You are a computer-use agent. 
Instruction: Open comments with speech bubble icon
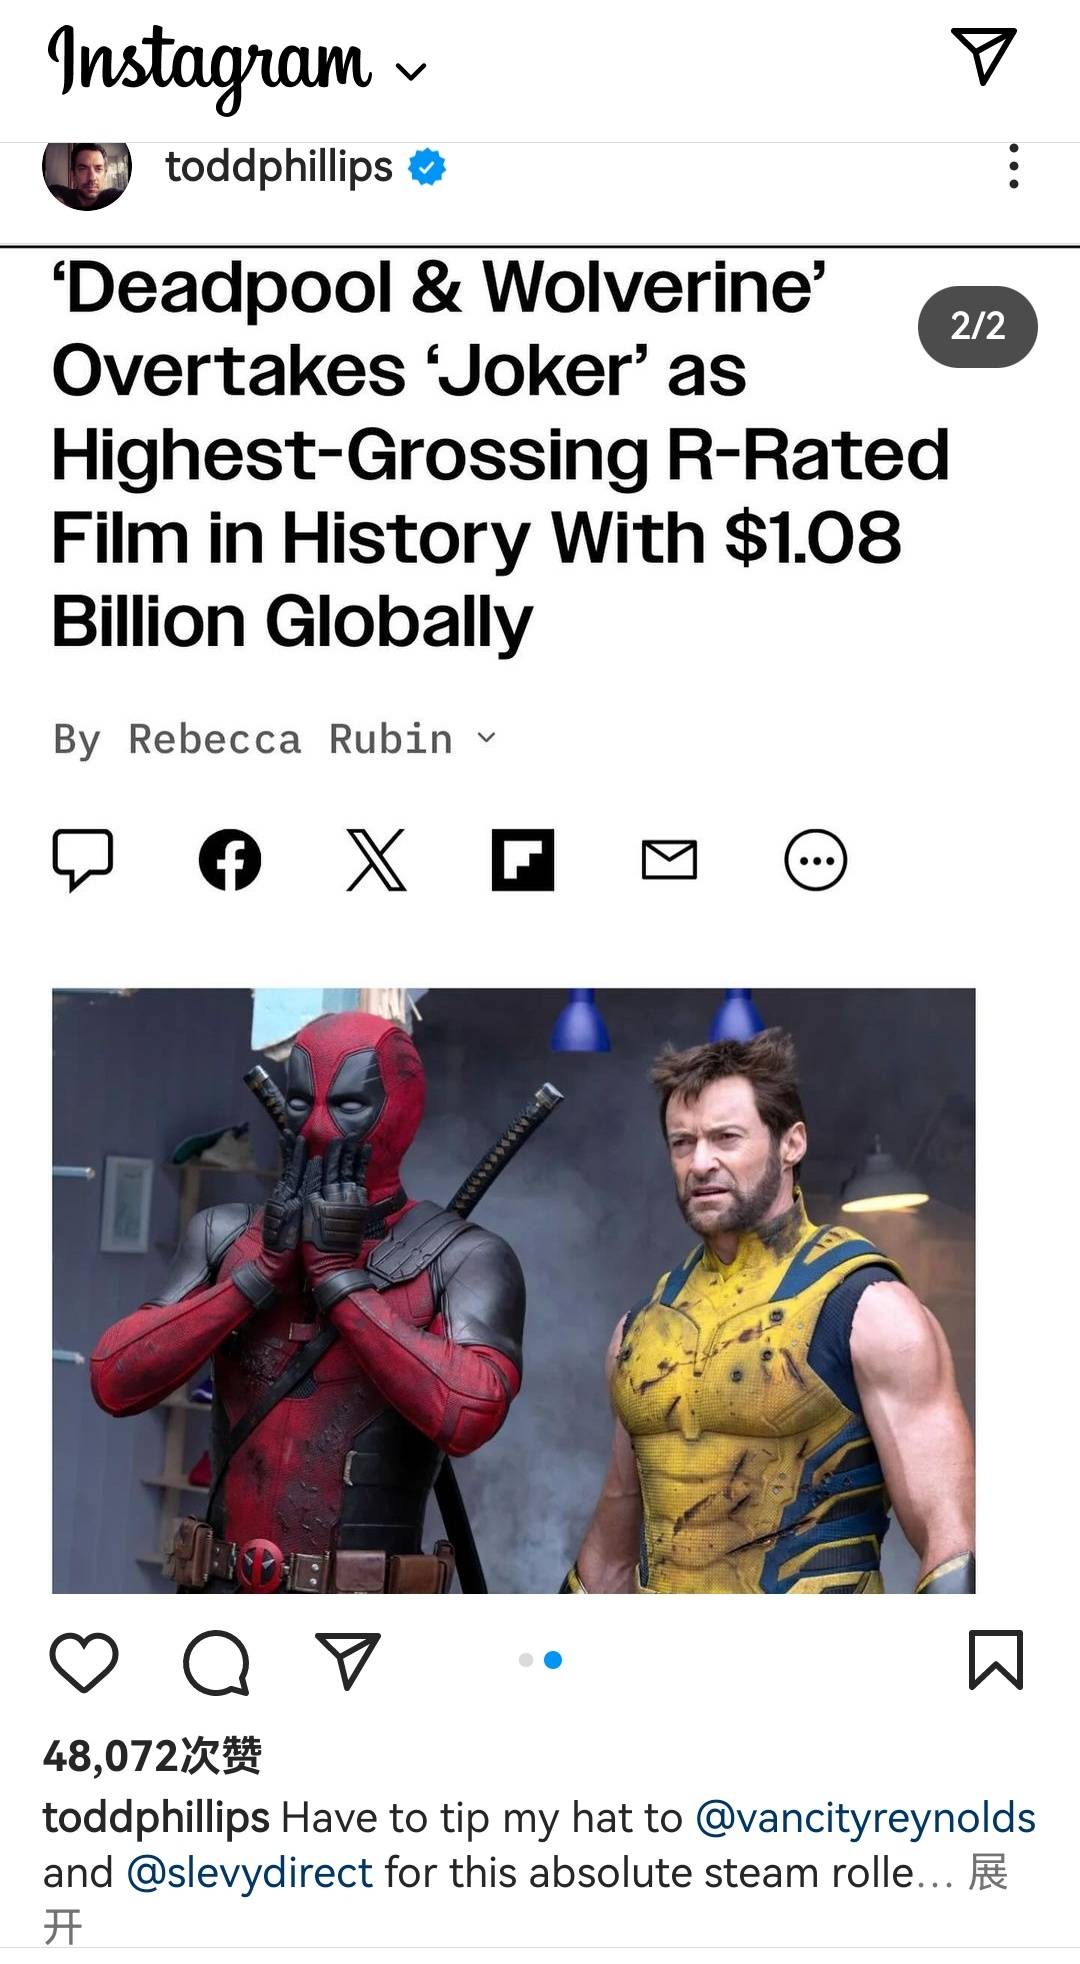pyautogui.click(x=216, y=1662)
